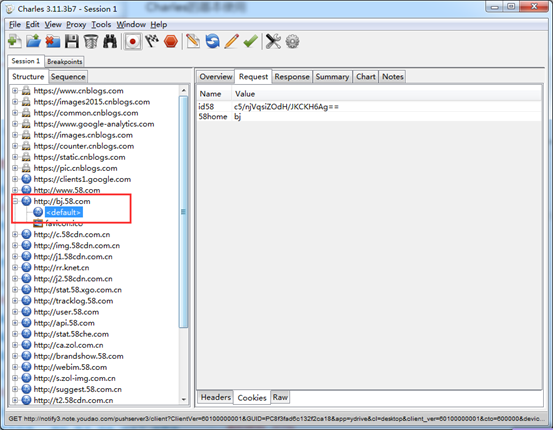Open the Summary tab
The image size is (553, 430).
pyautogui.click(x=332, y=77)
